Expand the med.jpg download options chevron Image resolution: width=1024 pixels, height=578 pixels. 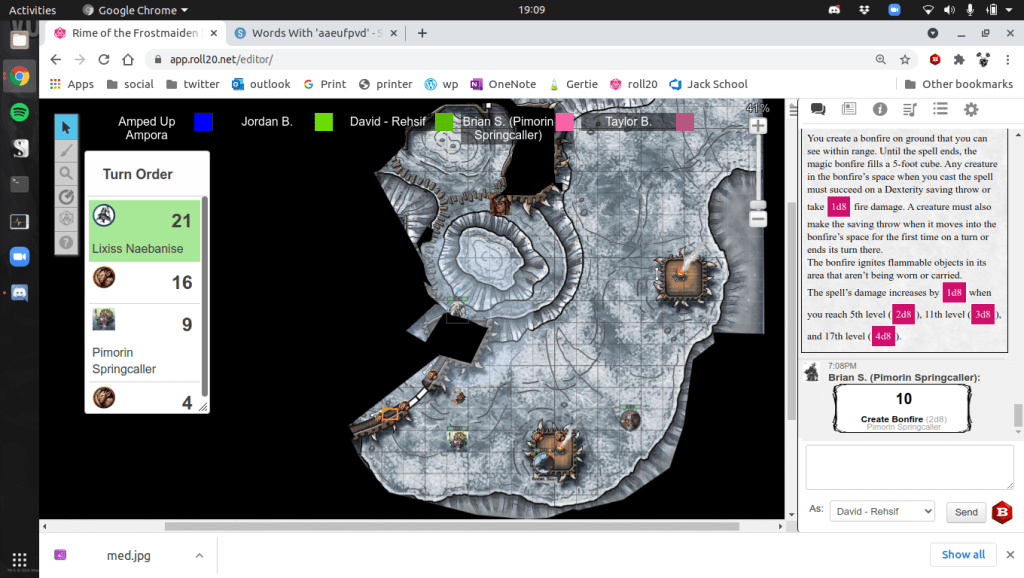click(199, 555)
